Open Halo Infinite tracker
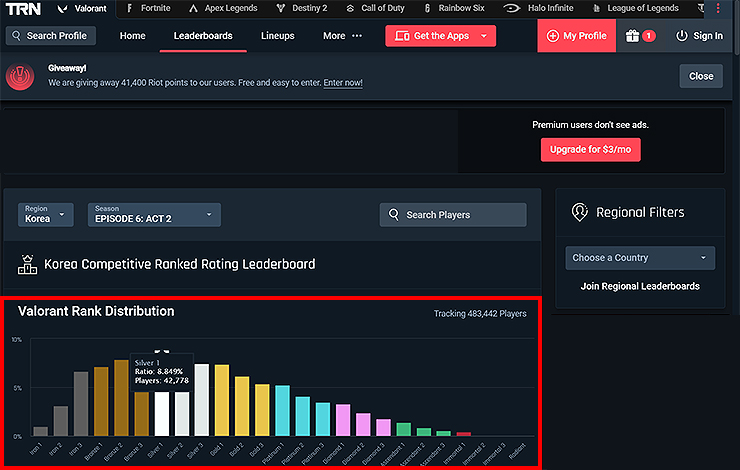 [538, 8]
